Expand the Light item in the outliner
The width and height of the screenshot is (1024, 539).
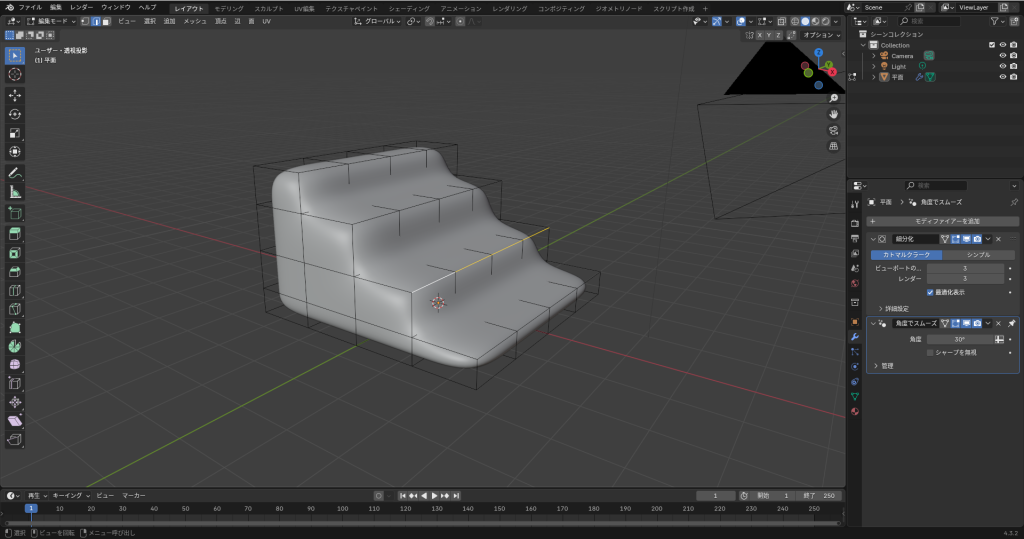tap(873, 66)
